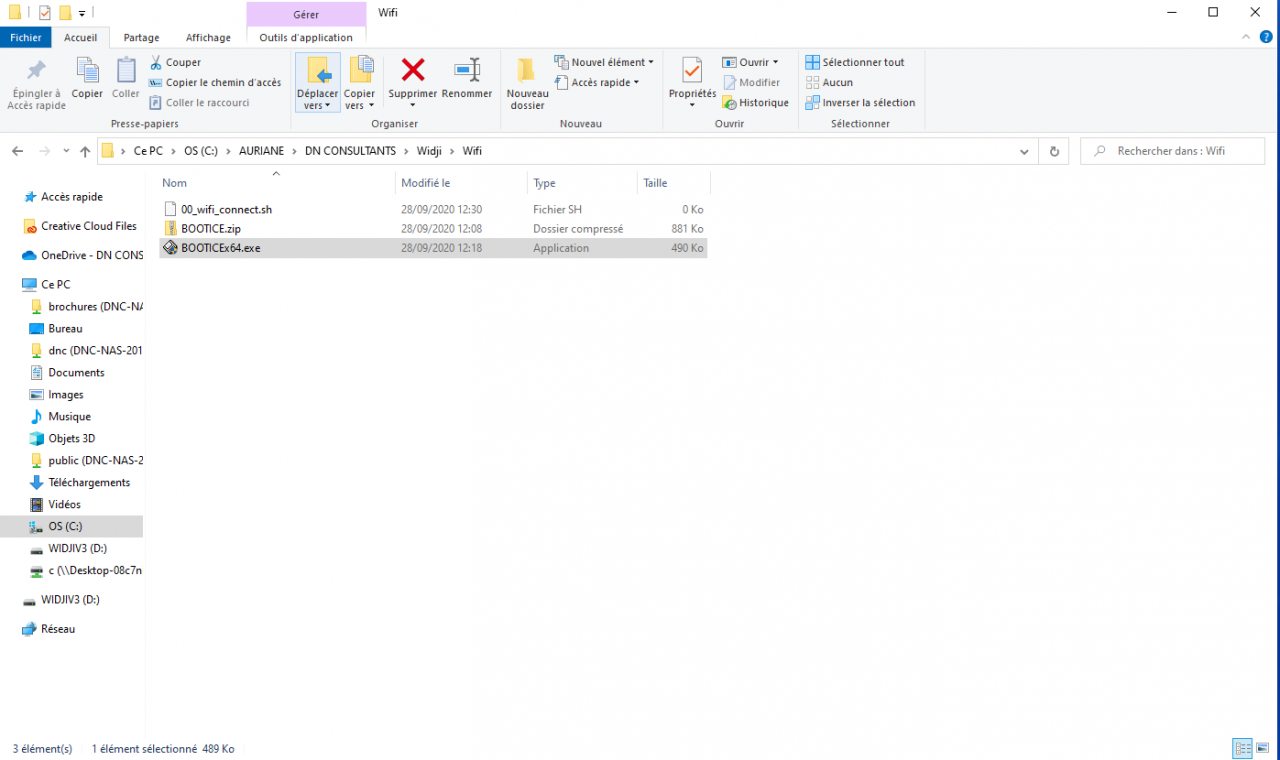
Task: Open the Nouvel élément dropdown
Action: [x=604, y=62]
